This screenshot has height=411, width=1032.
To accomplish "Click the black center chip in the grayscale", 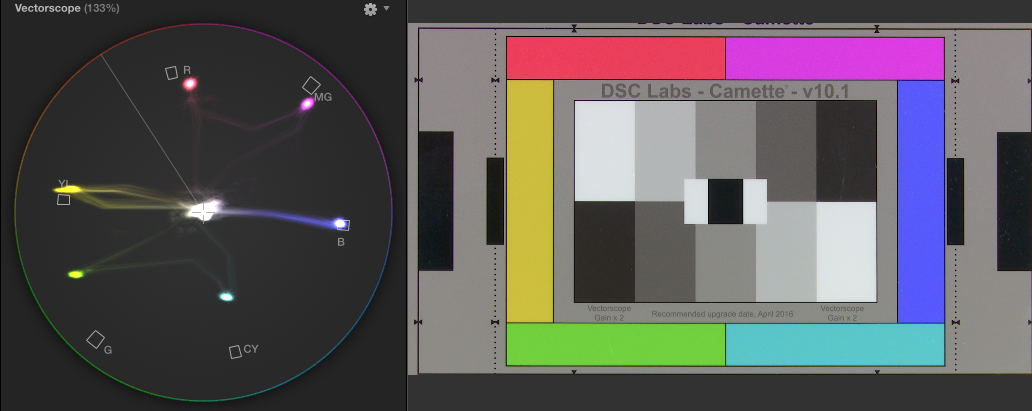I will (725, 201).
